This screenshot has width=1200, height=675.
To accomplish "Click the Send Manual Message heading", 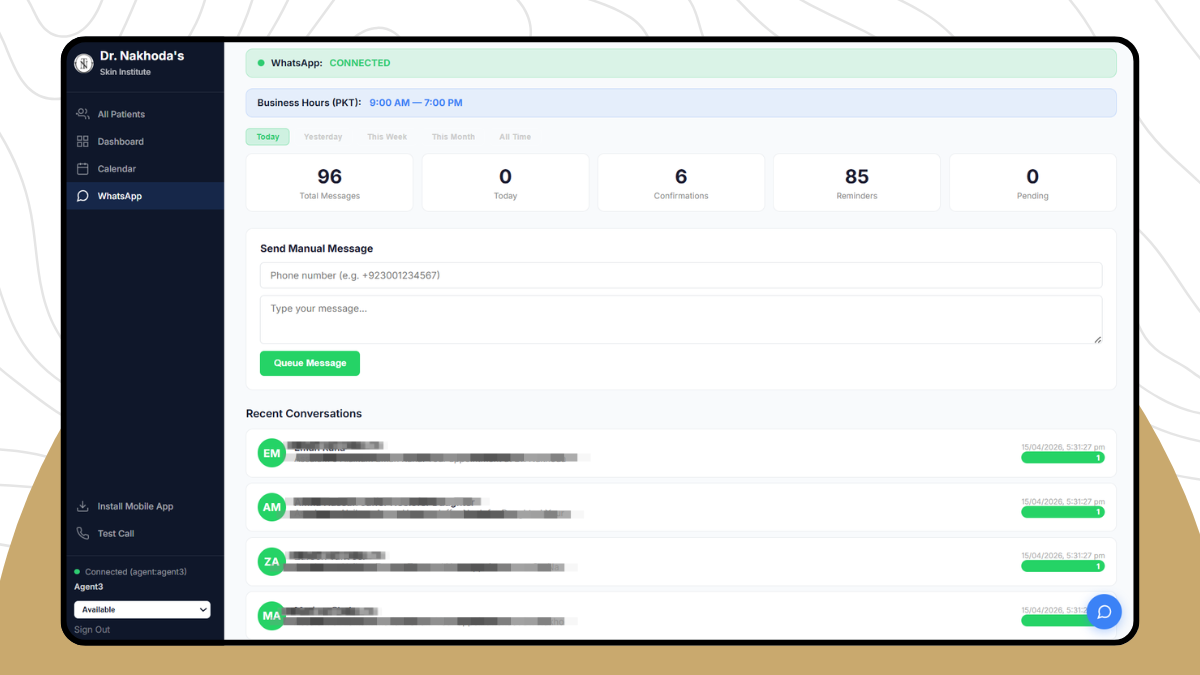I will tap(316, 249).
